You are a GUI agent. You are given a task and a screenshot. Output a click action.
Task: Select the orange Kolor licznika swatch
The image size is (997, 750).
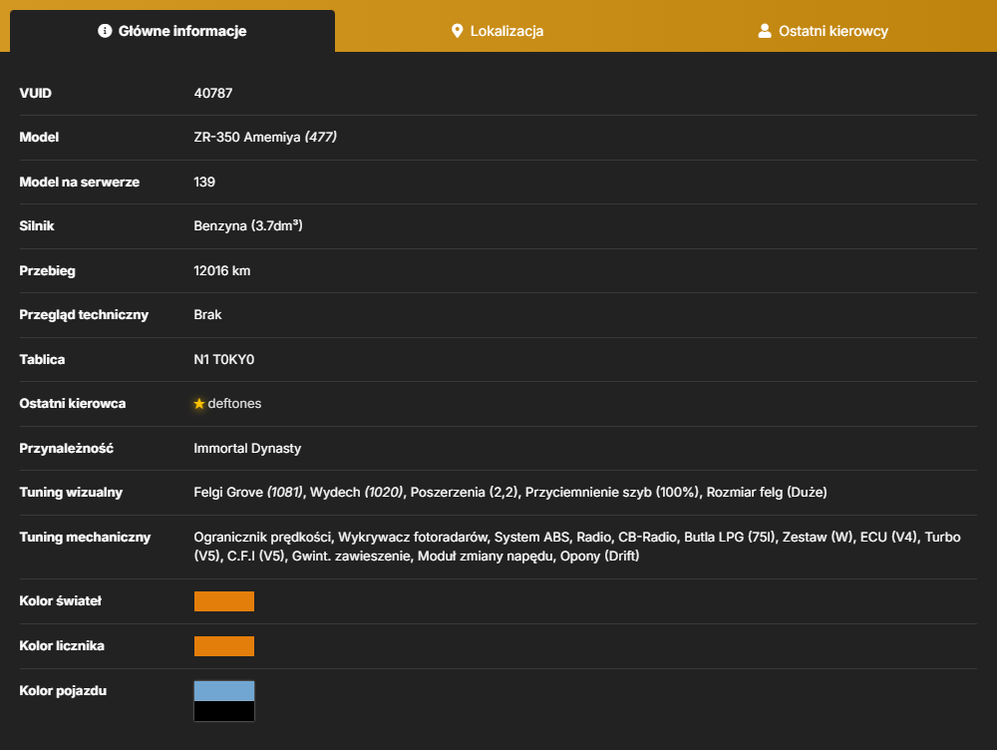point(224,646)
